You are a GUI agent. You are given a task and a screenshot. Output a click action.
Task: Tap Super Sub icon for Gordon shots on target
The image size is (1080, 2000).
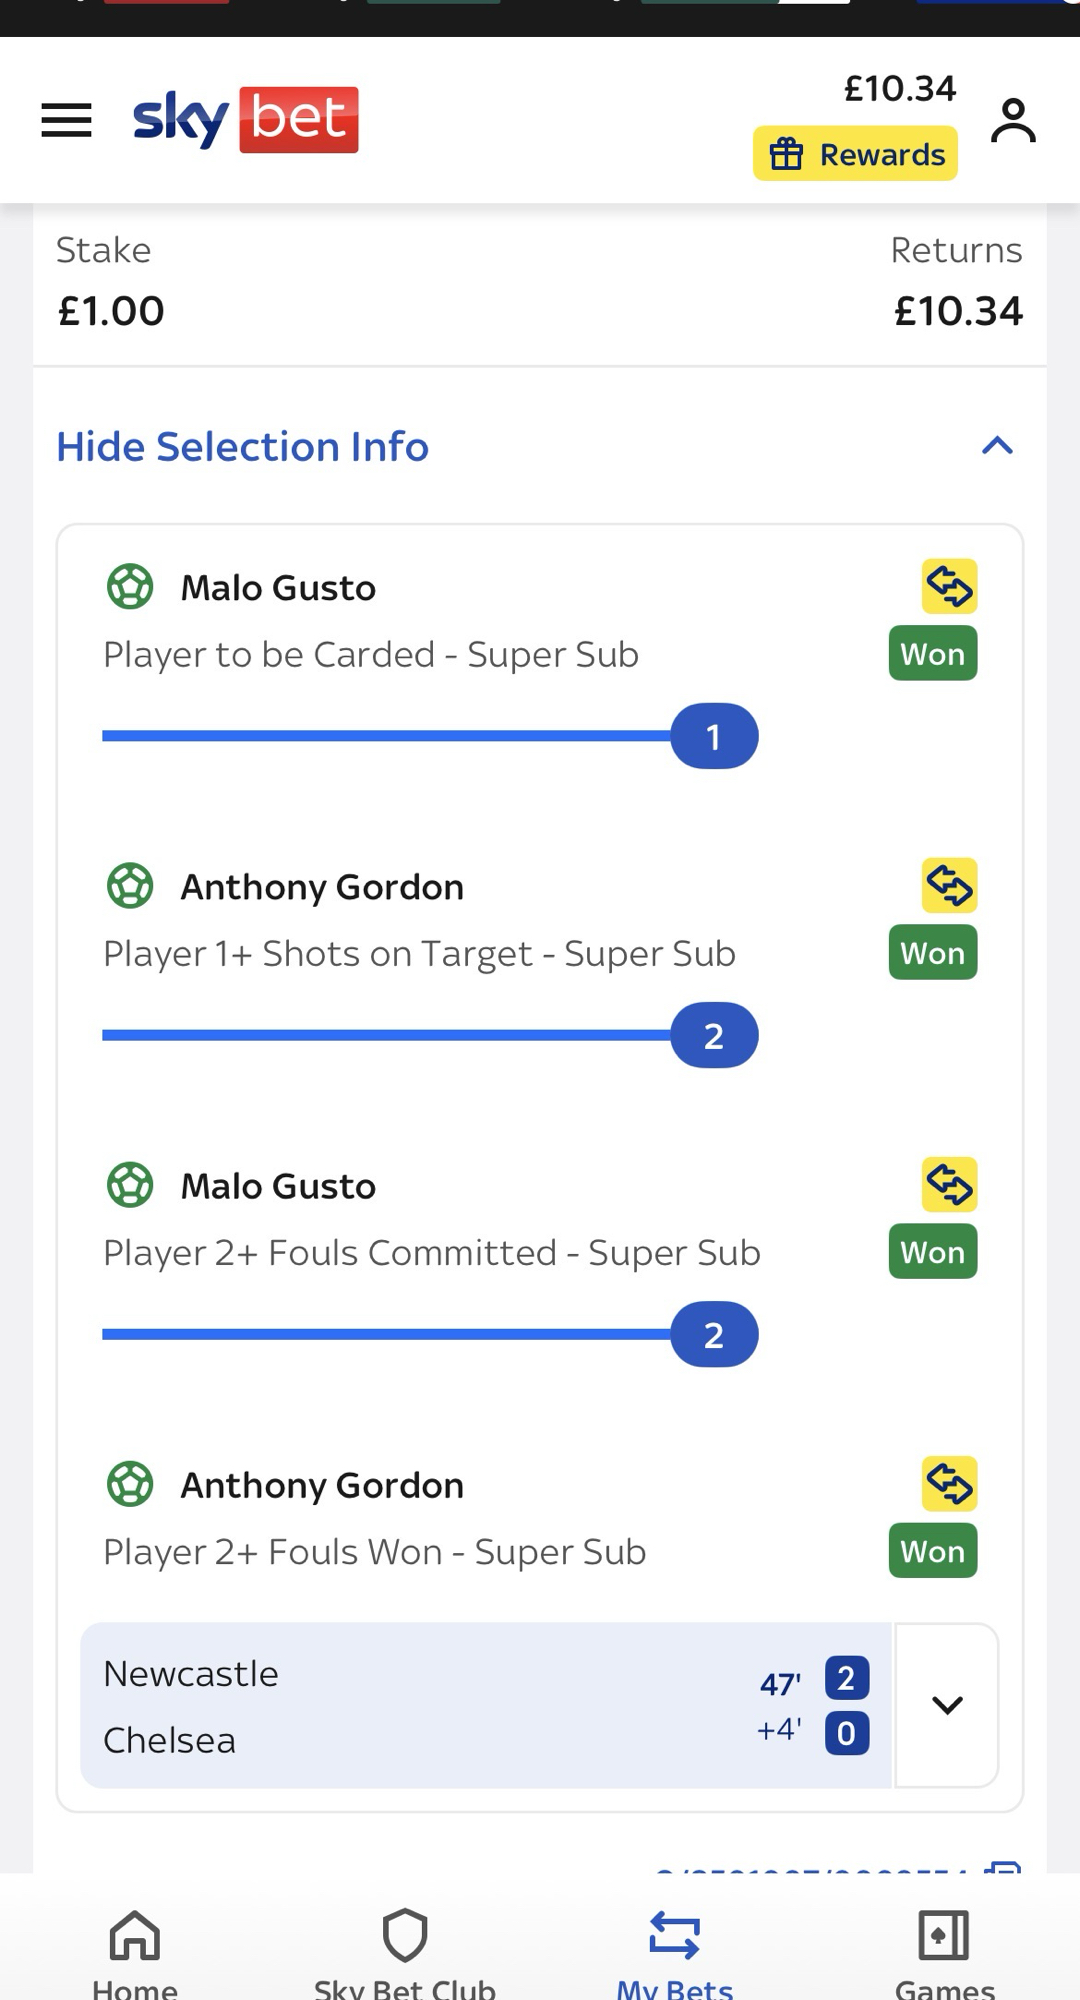click(x=949, y=885)
